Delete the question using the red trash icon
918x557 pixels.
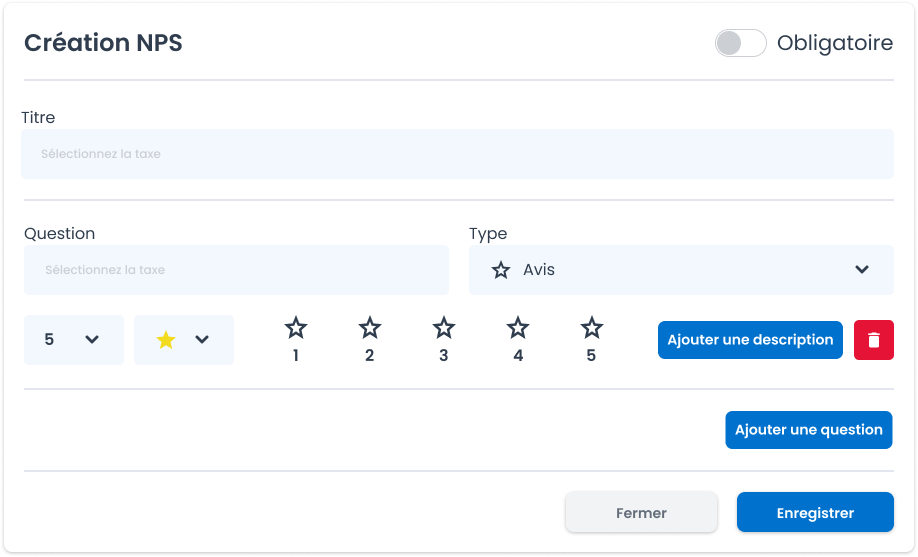point(873,340)
